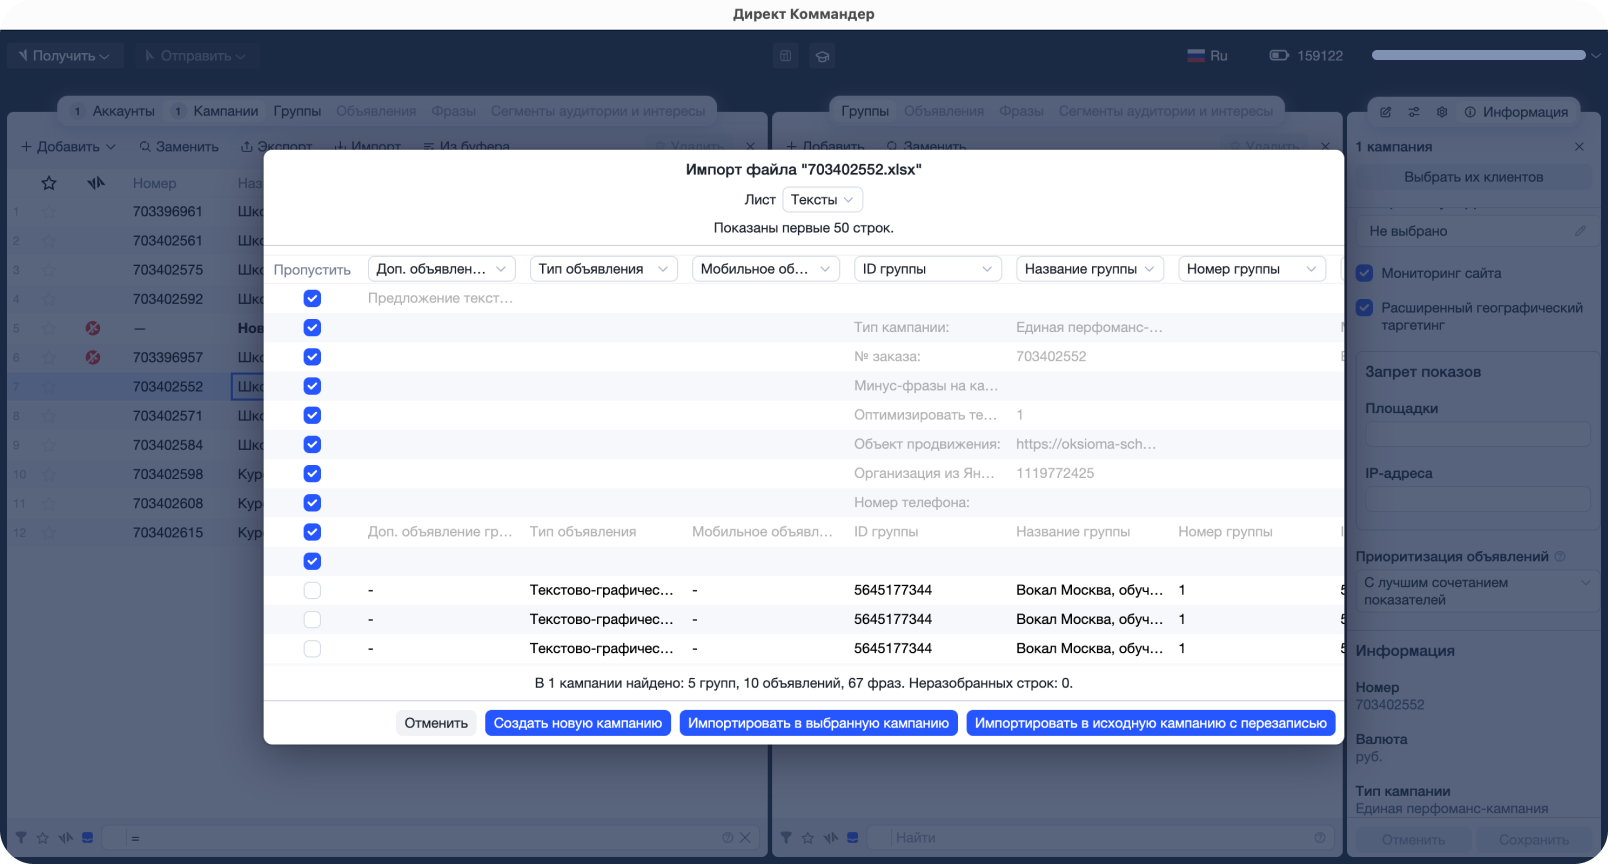Open the edit pencil tab in right panel
Image resolution: width=1608 pixels, height=864 pixels.
[x=1386, y=112]
